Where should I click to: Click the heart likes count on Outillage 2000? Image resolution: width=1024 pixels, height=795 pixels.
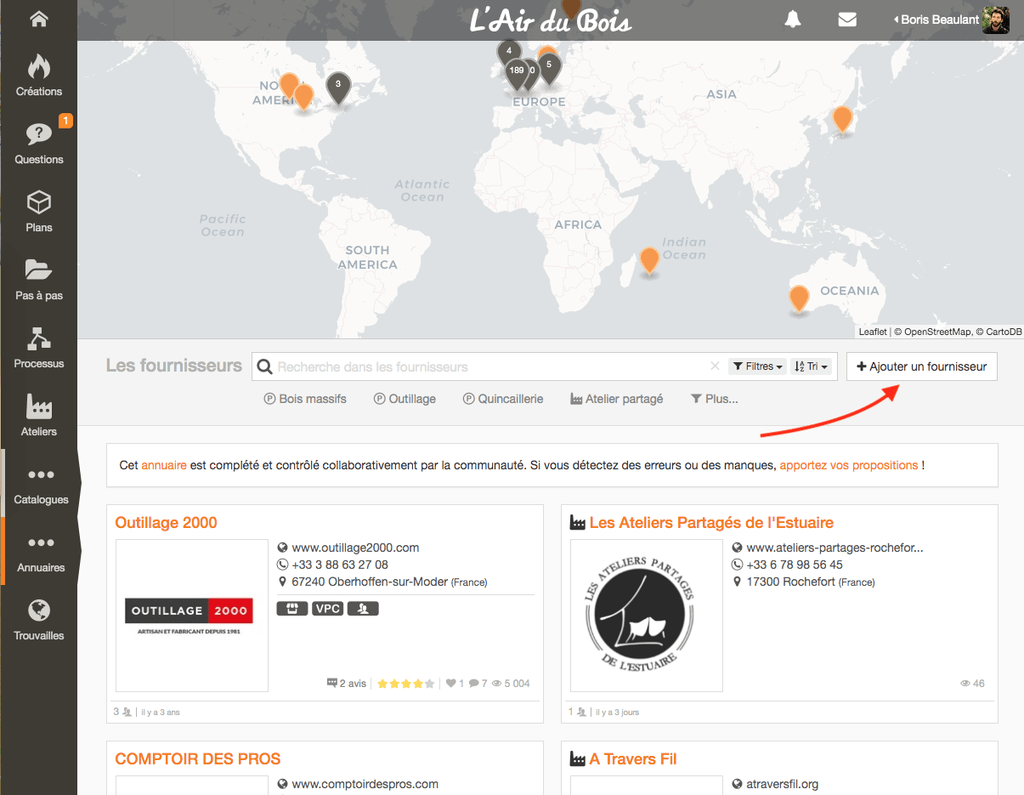pos(455,683)
